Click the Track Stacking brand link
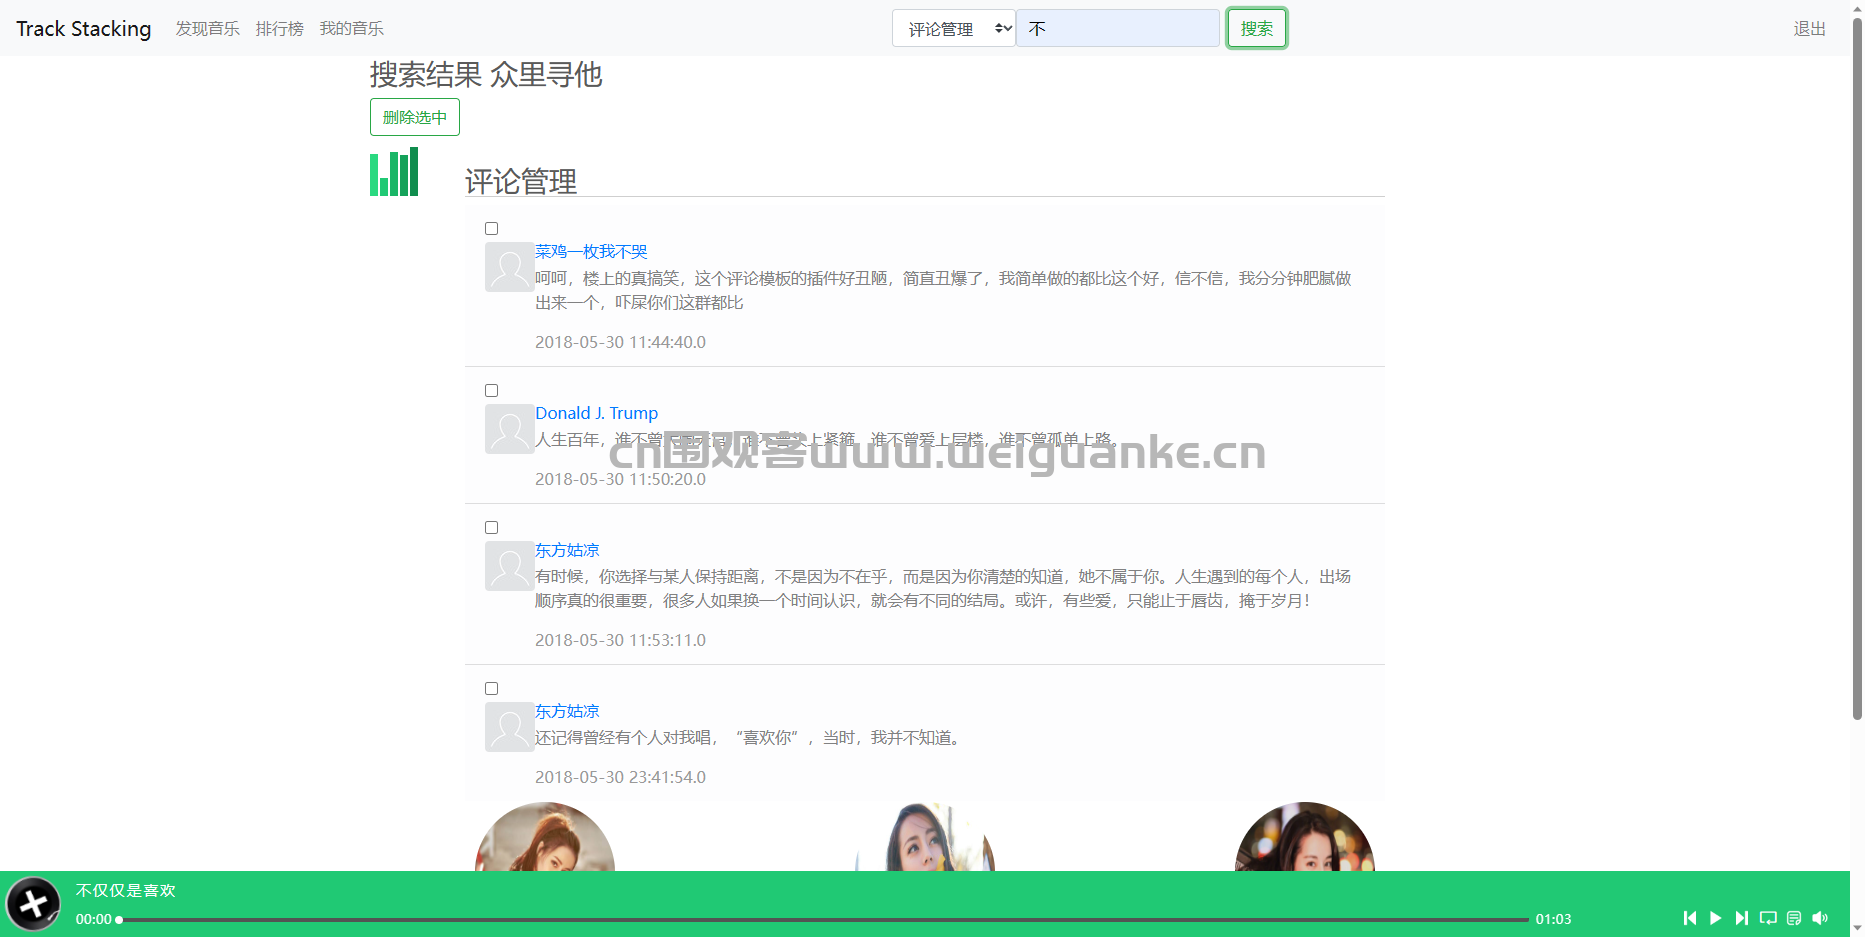 pos(84,28)
